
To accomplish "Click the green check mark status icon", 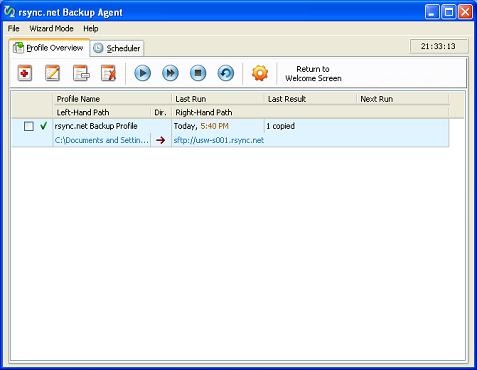I will tap(44, 126).
